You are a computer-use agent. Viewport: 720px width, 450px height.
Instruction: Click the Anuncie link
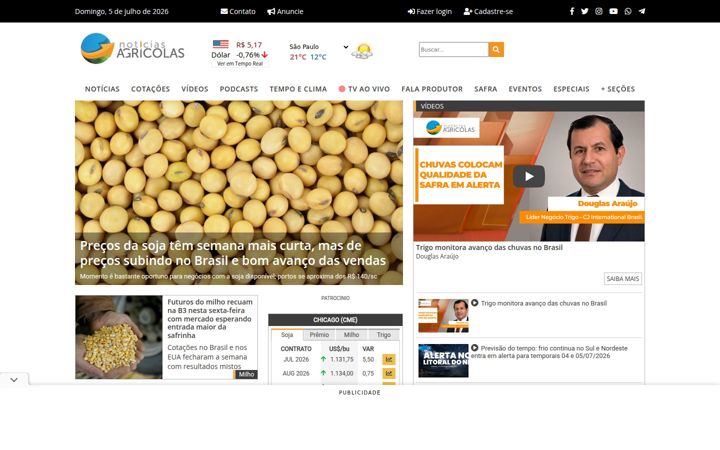(x=285, y=11)
